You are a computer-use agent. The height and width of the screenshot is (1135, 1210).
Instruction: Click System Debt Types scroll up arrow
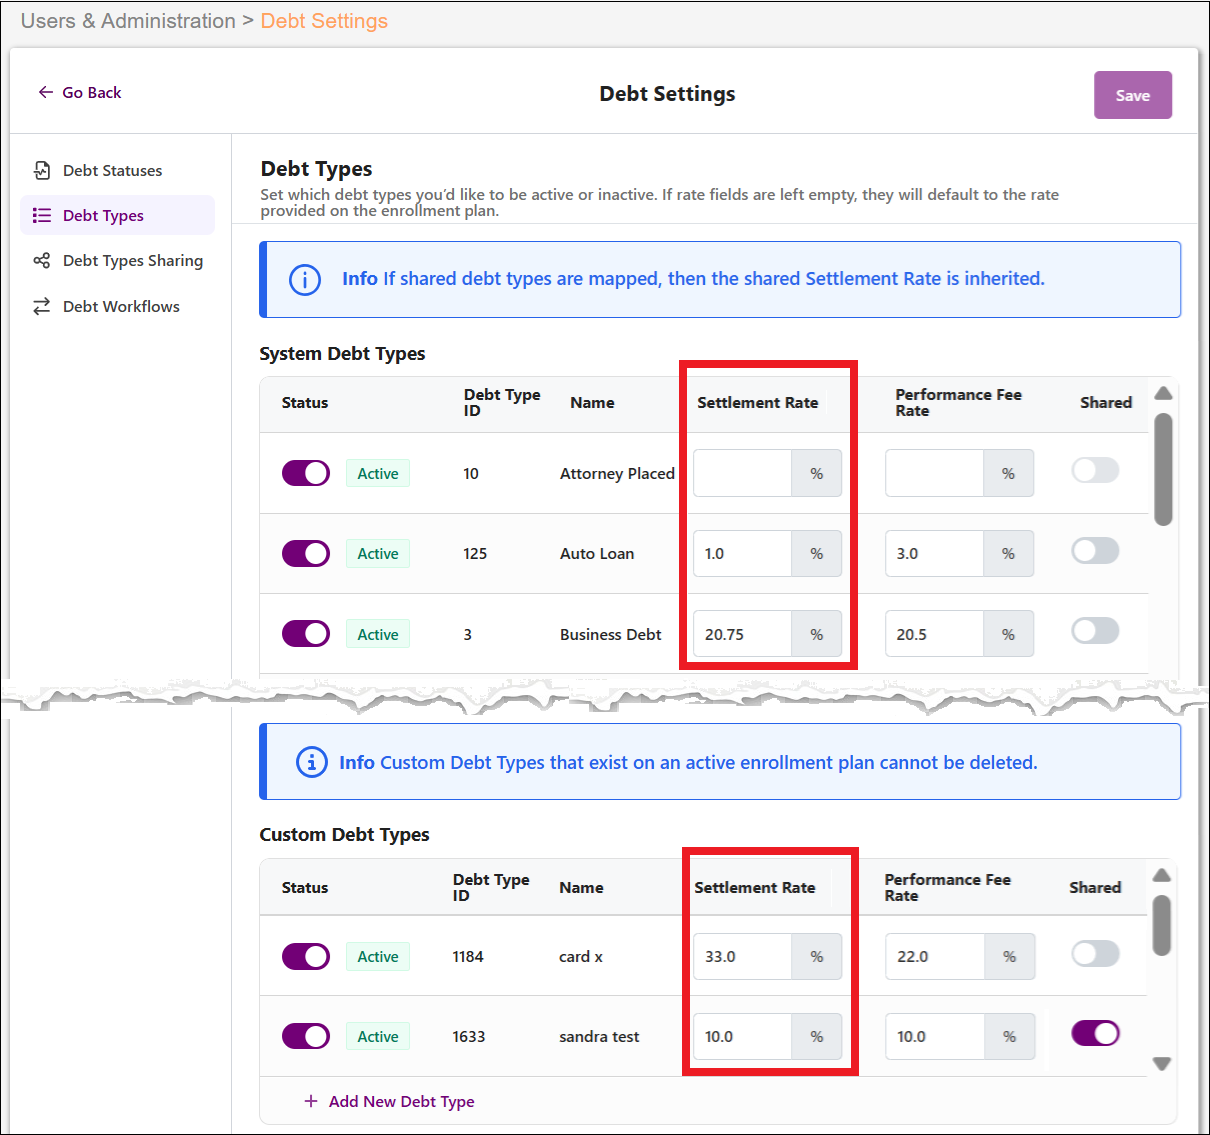point(1163,393)
